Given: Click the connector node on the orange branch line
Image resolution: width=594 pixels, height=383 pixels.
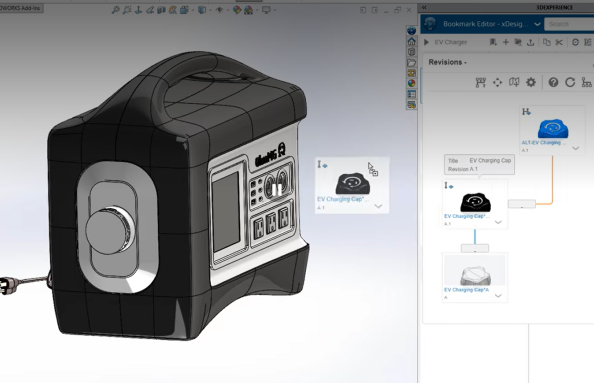Looking at the screenshot, I should tap(522, 204).
